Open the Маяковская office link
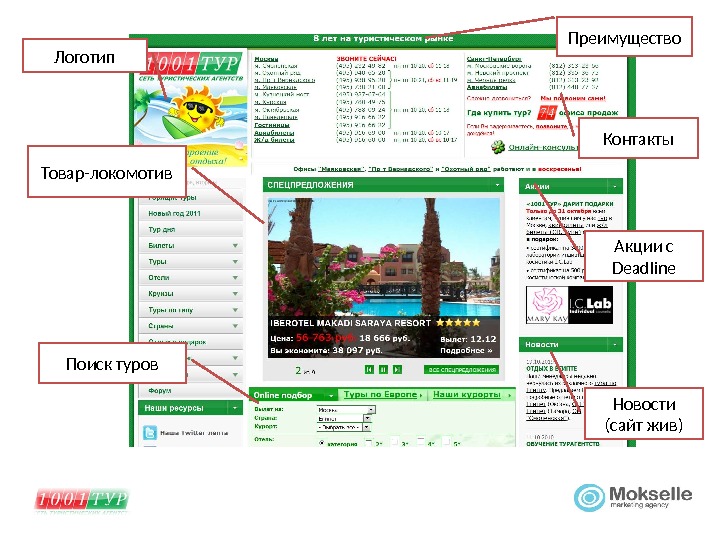The width and height of the screenshot is (720, 540). [342, 169]
